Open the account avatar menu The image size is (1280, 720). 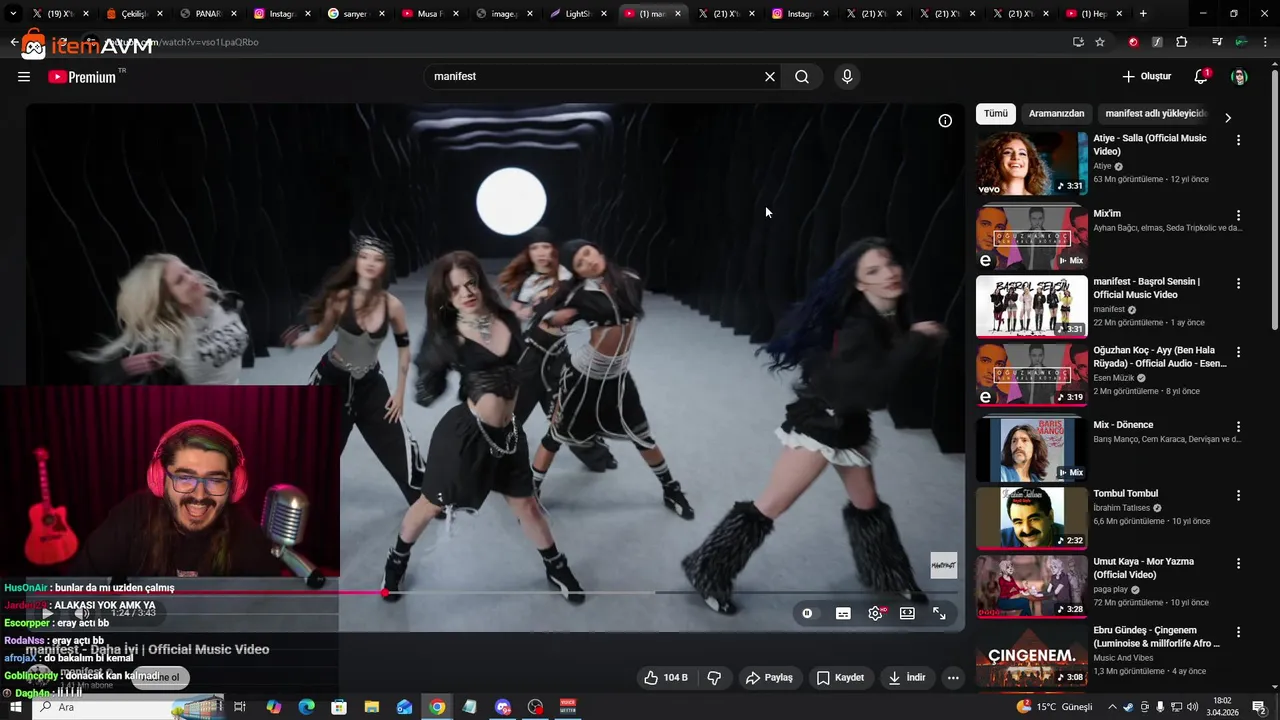tap(1239, 77)
